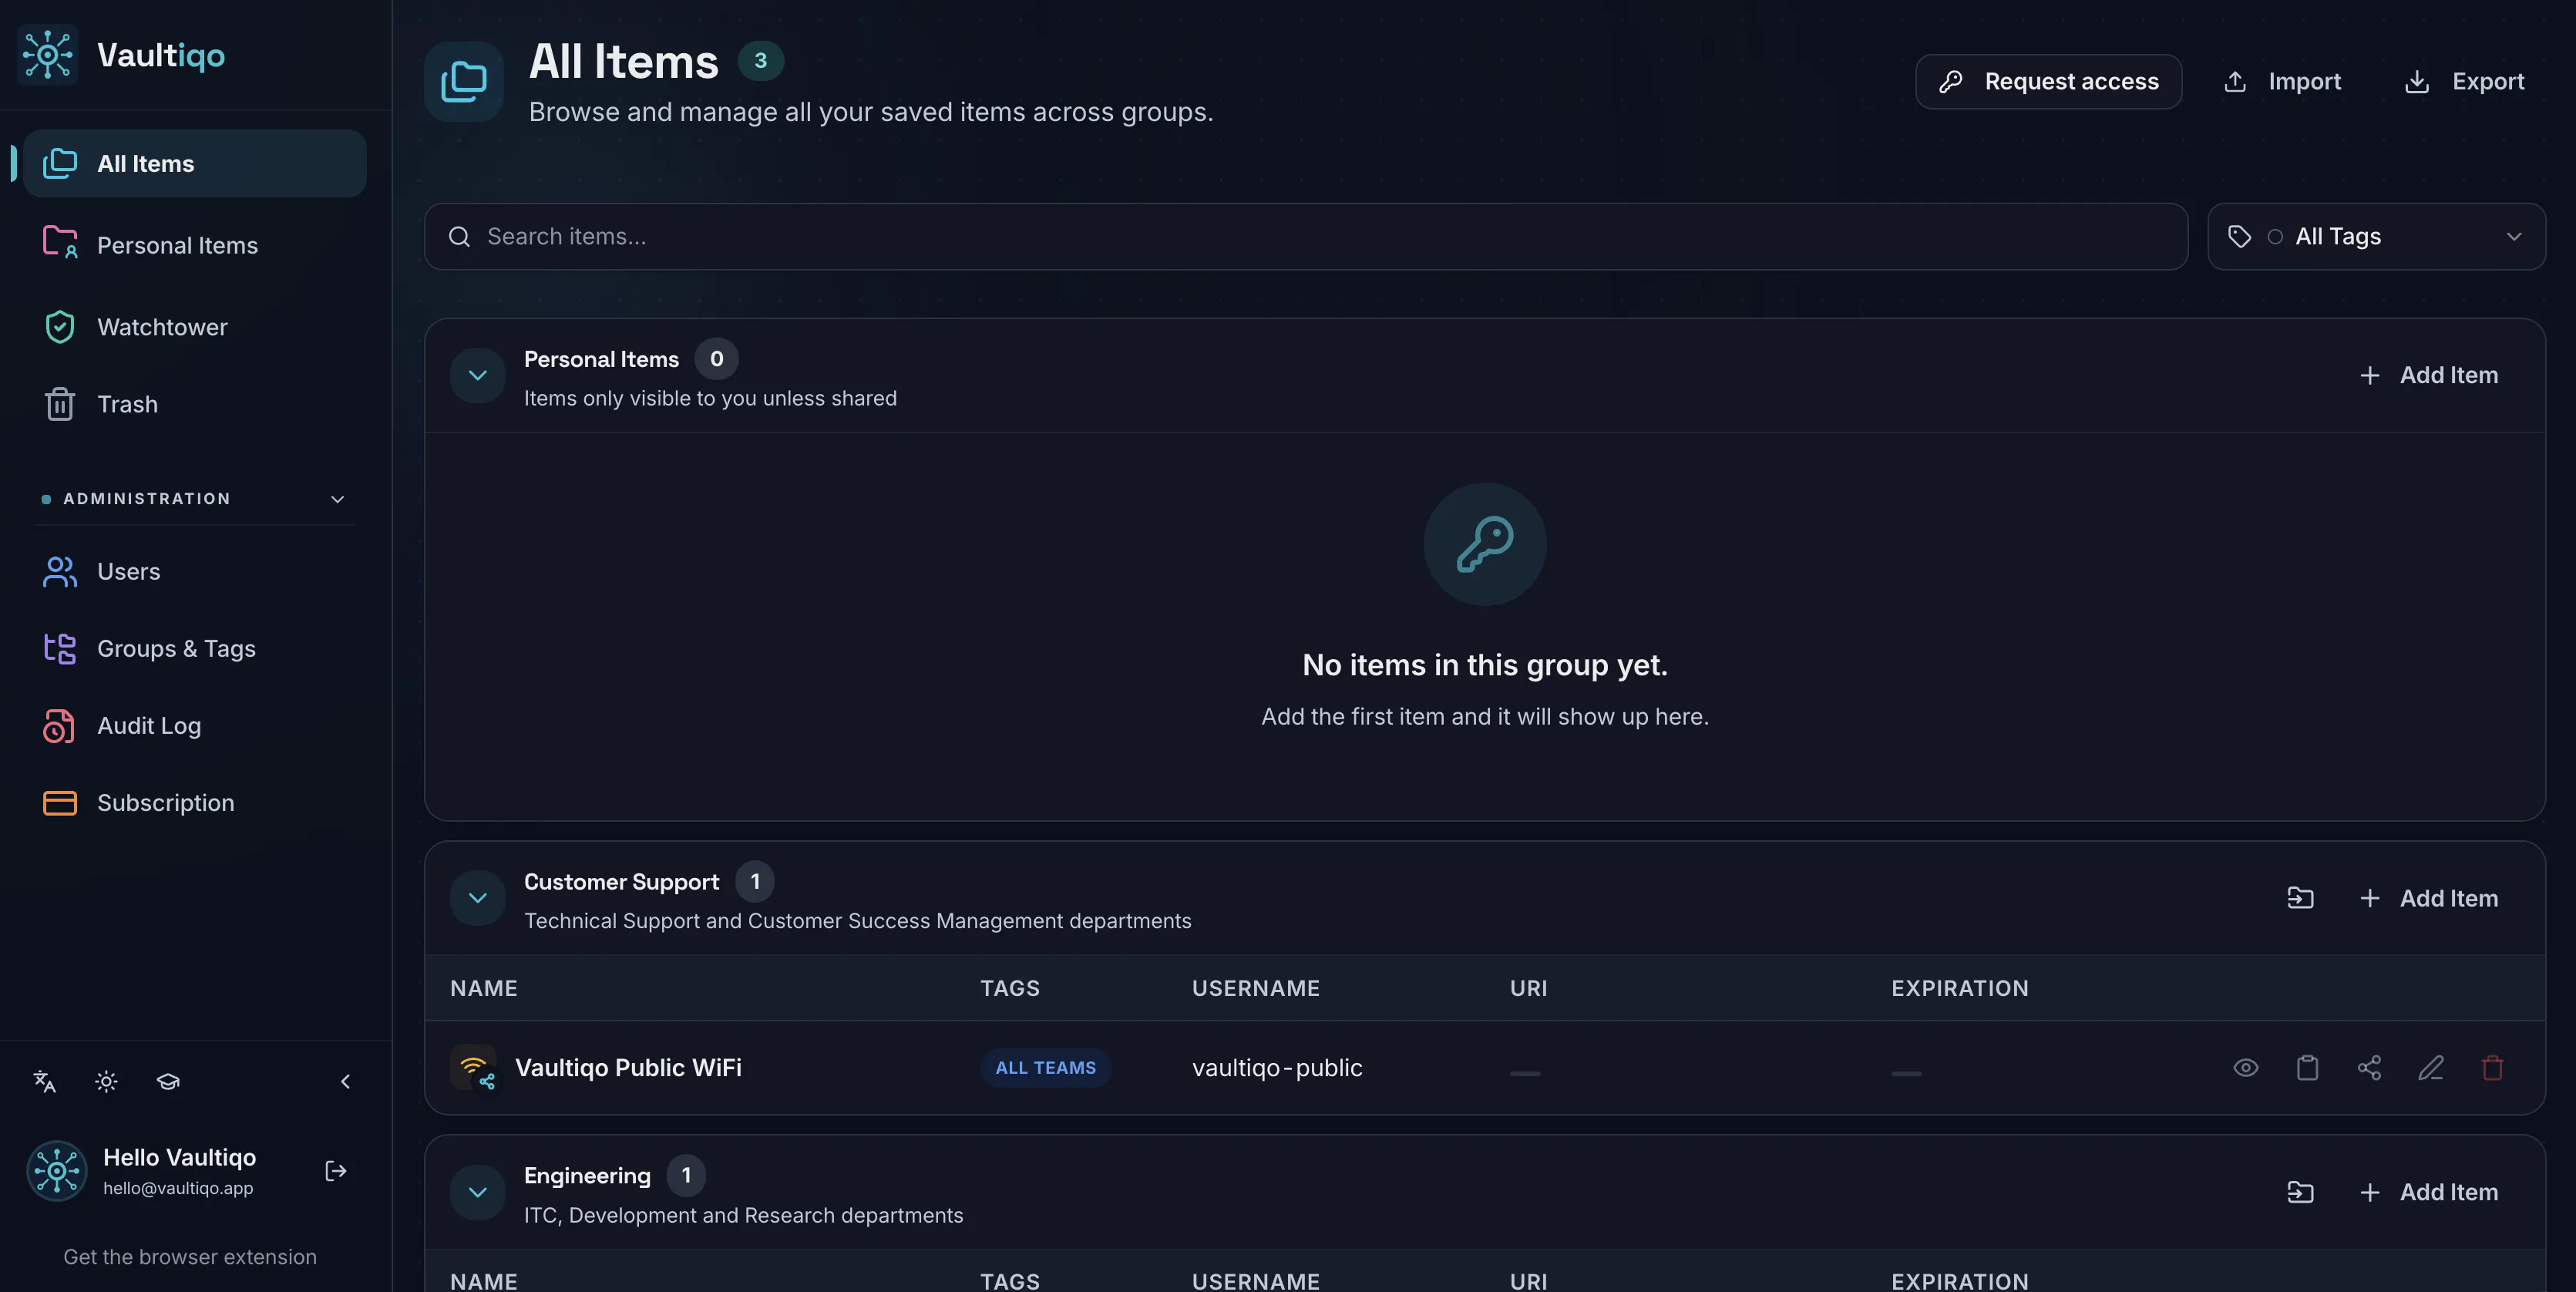The width and height of the screenshot is (2576, 1292).
Task: Add Item to the Engineering group
Action: 2428,1192
